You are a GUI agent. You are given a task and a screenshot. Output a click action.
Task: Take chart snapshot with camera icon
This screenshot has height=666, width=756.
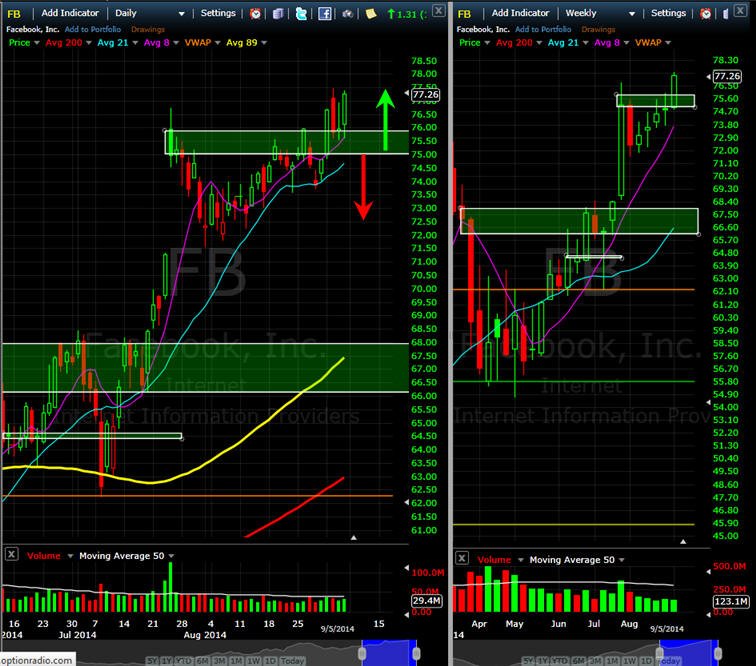(x=347, y=14)
